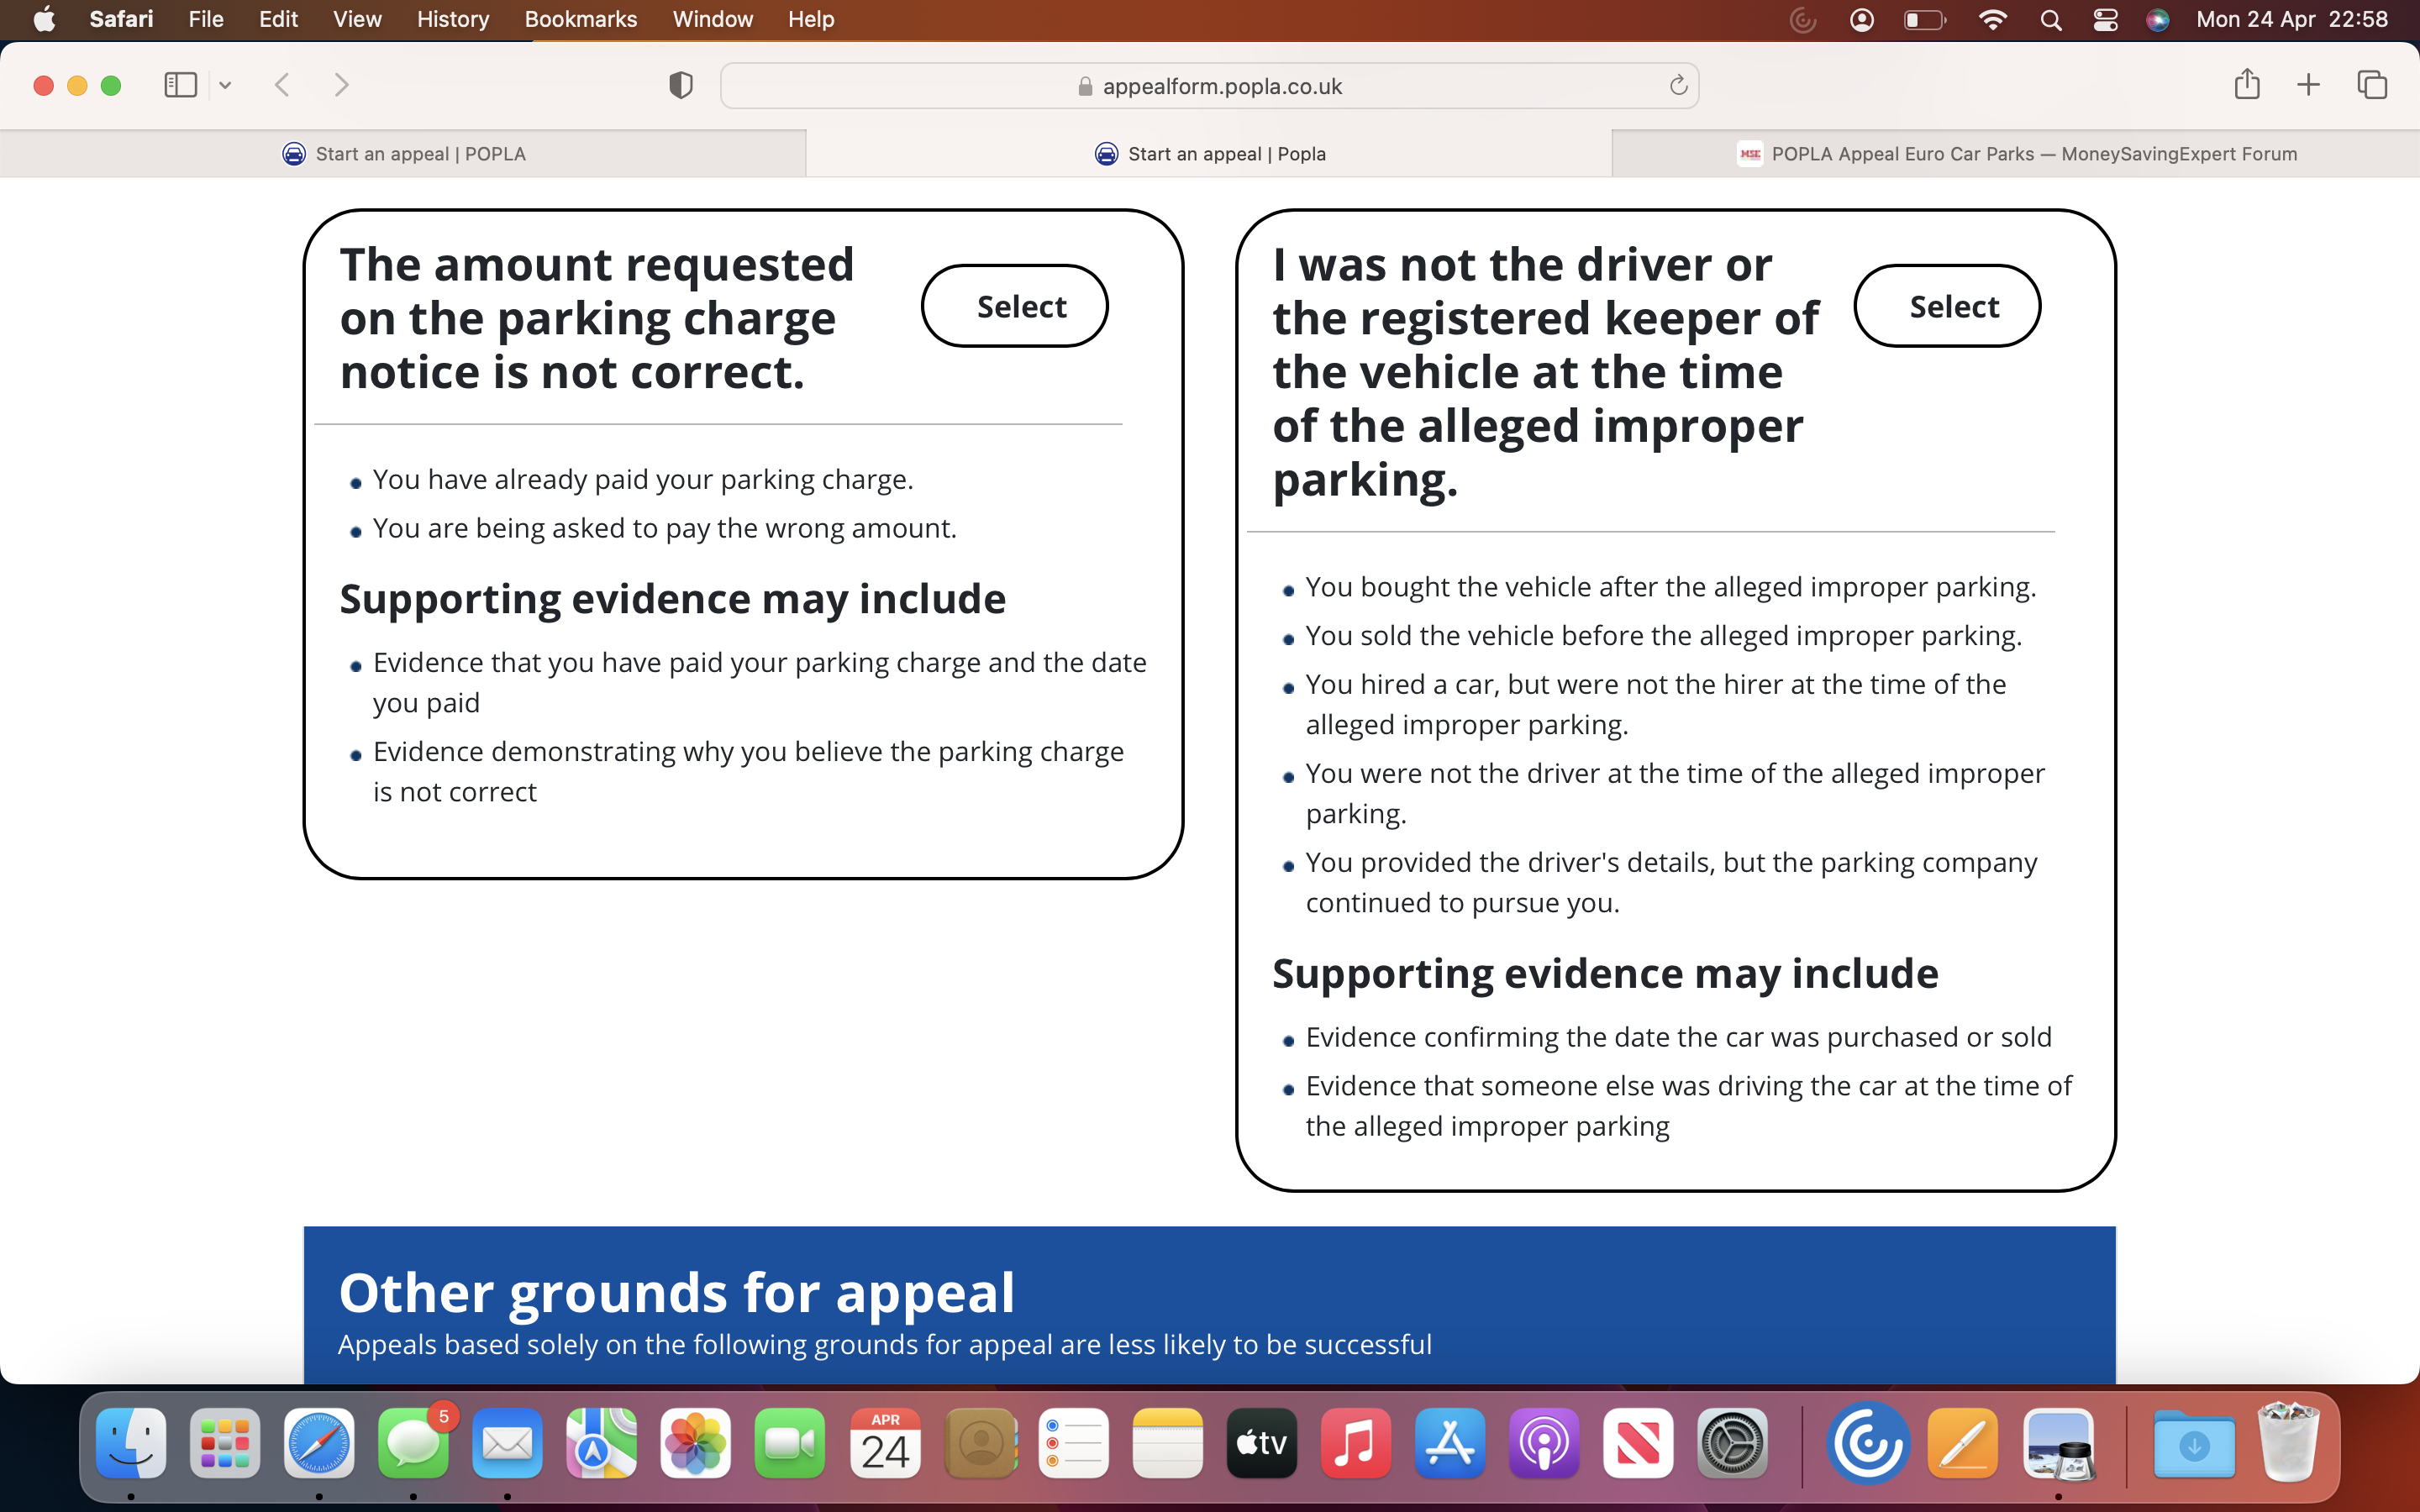
Task: Open Control Center in the menu bar
Action: tap(2105, 19)
